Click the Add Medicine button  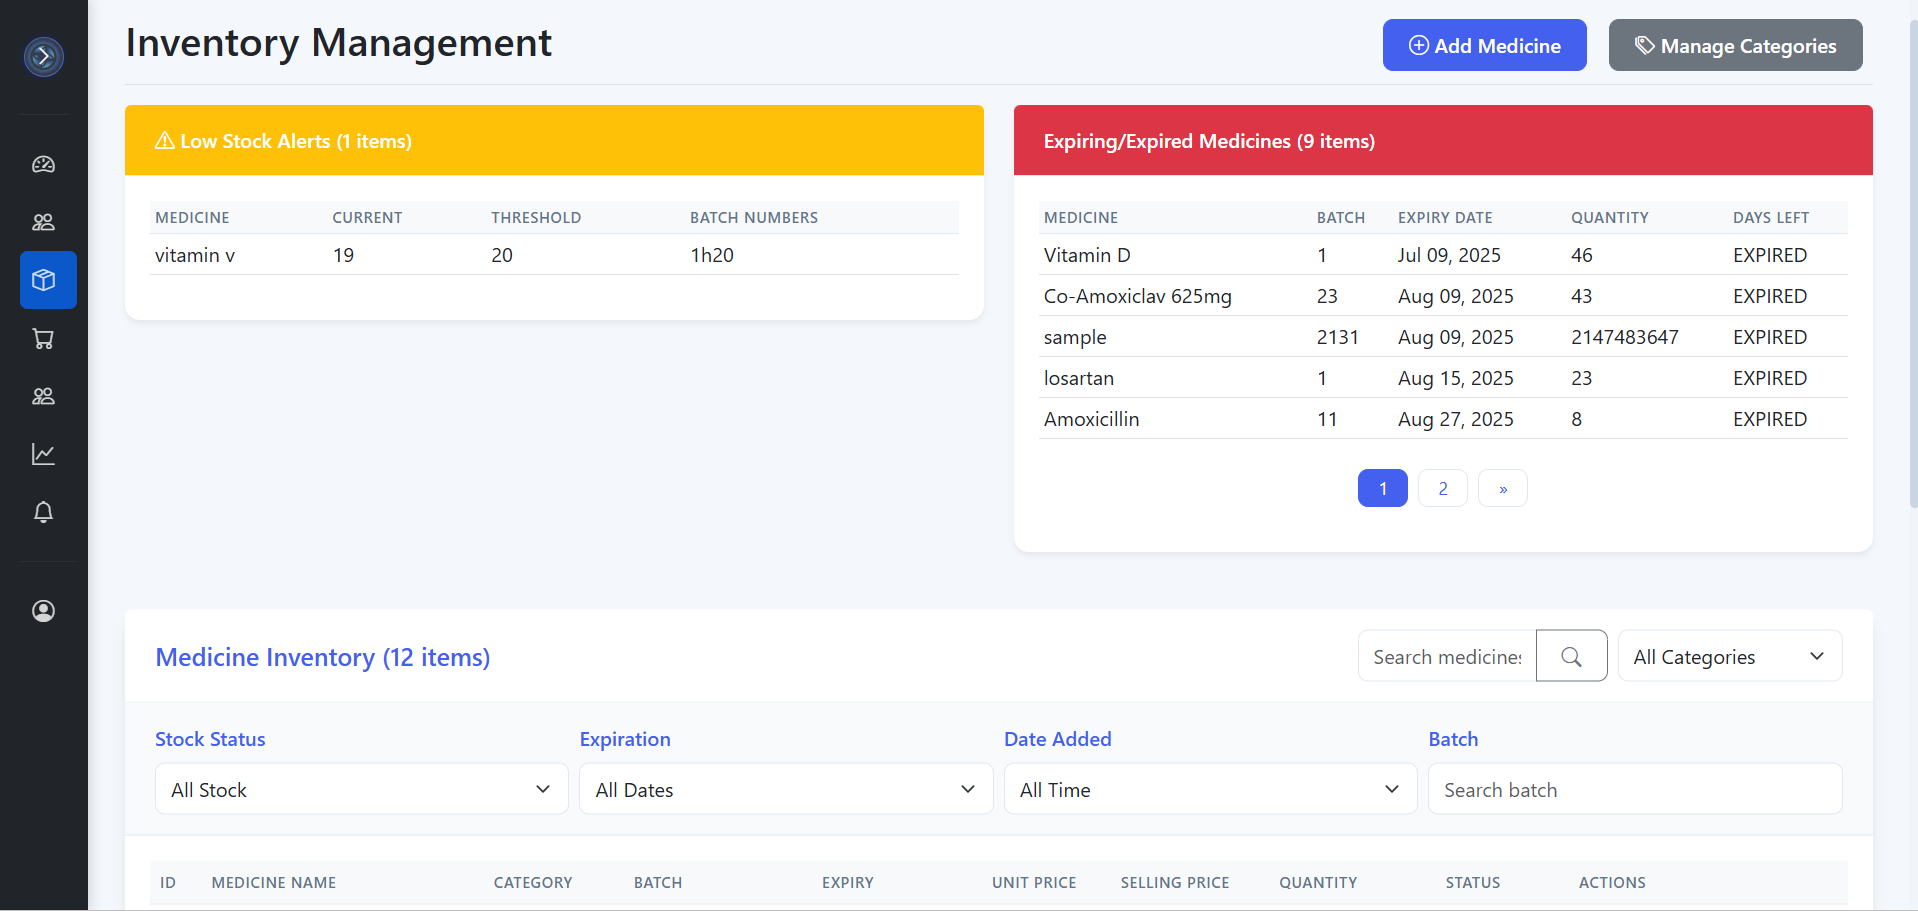tap(1484, 46)
